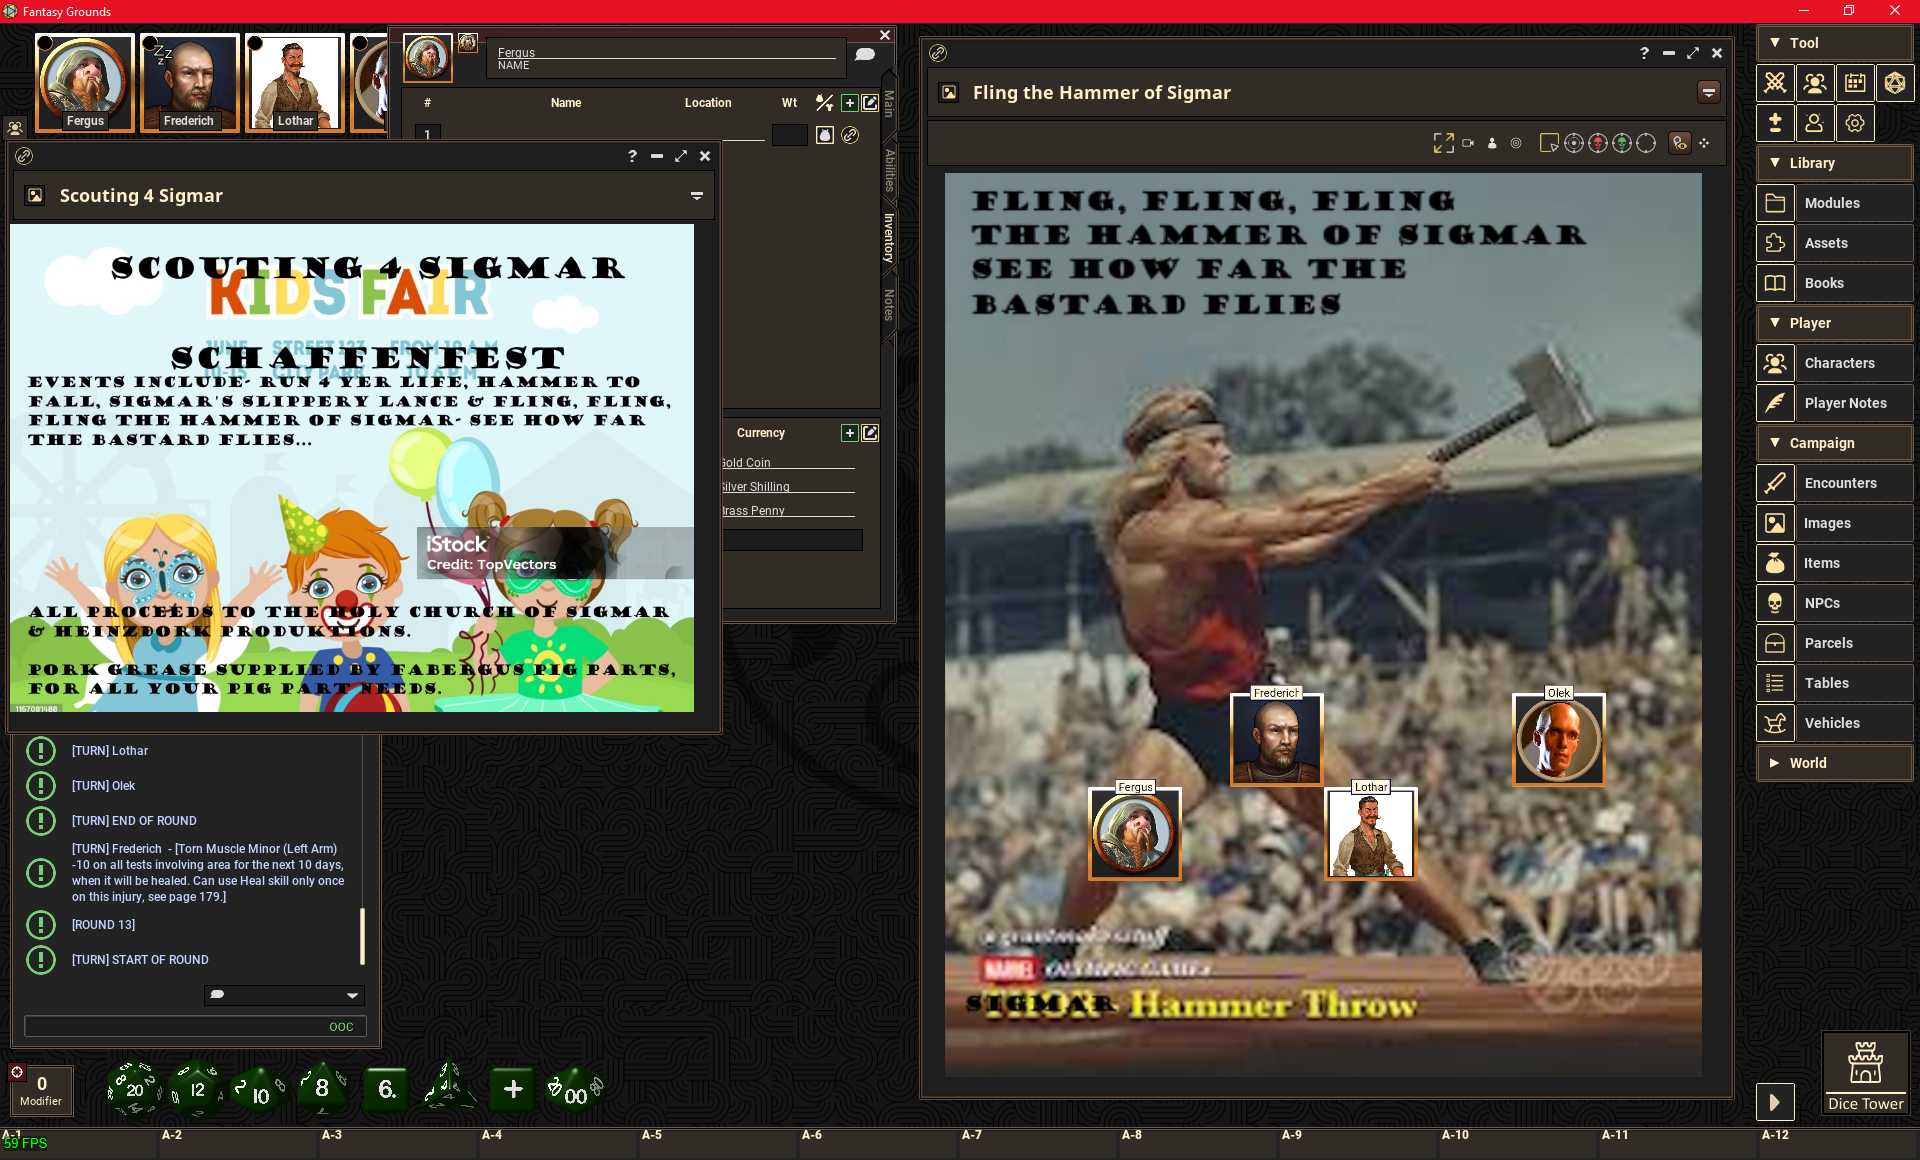Viewport: 1920px width, 1160px height.
Task: Open the Assets library
Action: (x=1834, y=243)
